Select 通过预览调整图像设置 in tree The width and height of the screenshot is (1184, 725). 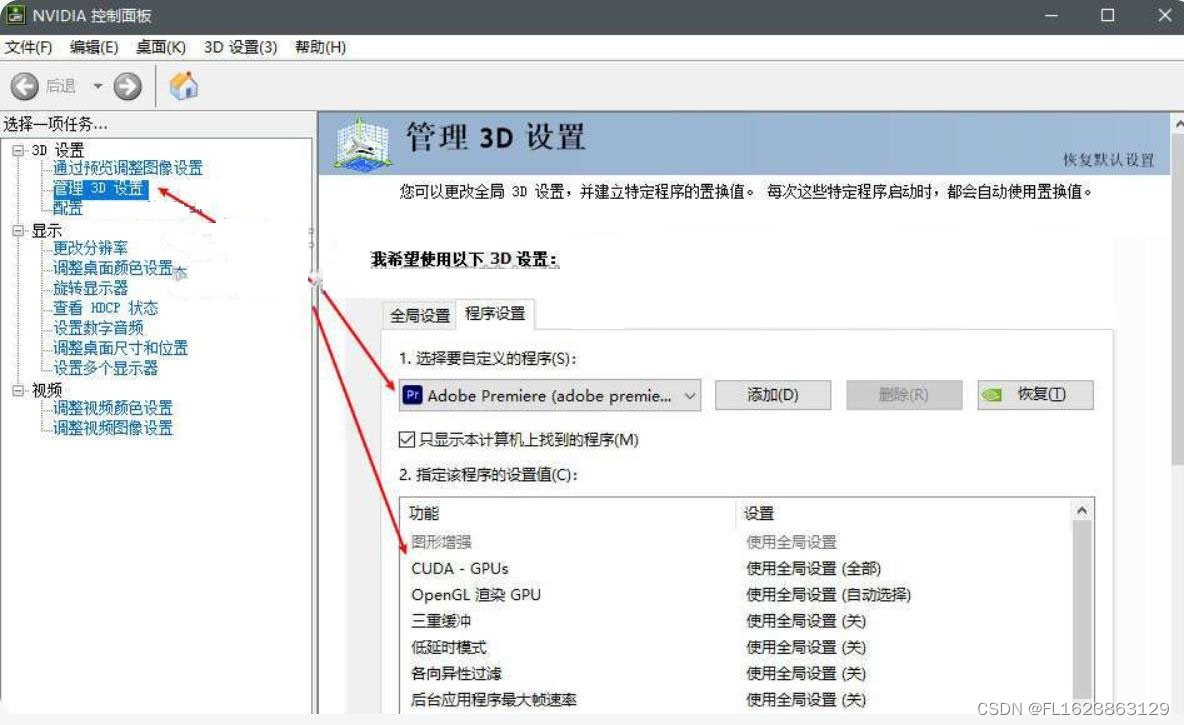(128, 168)
